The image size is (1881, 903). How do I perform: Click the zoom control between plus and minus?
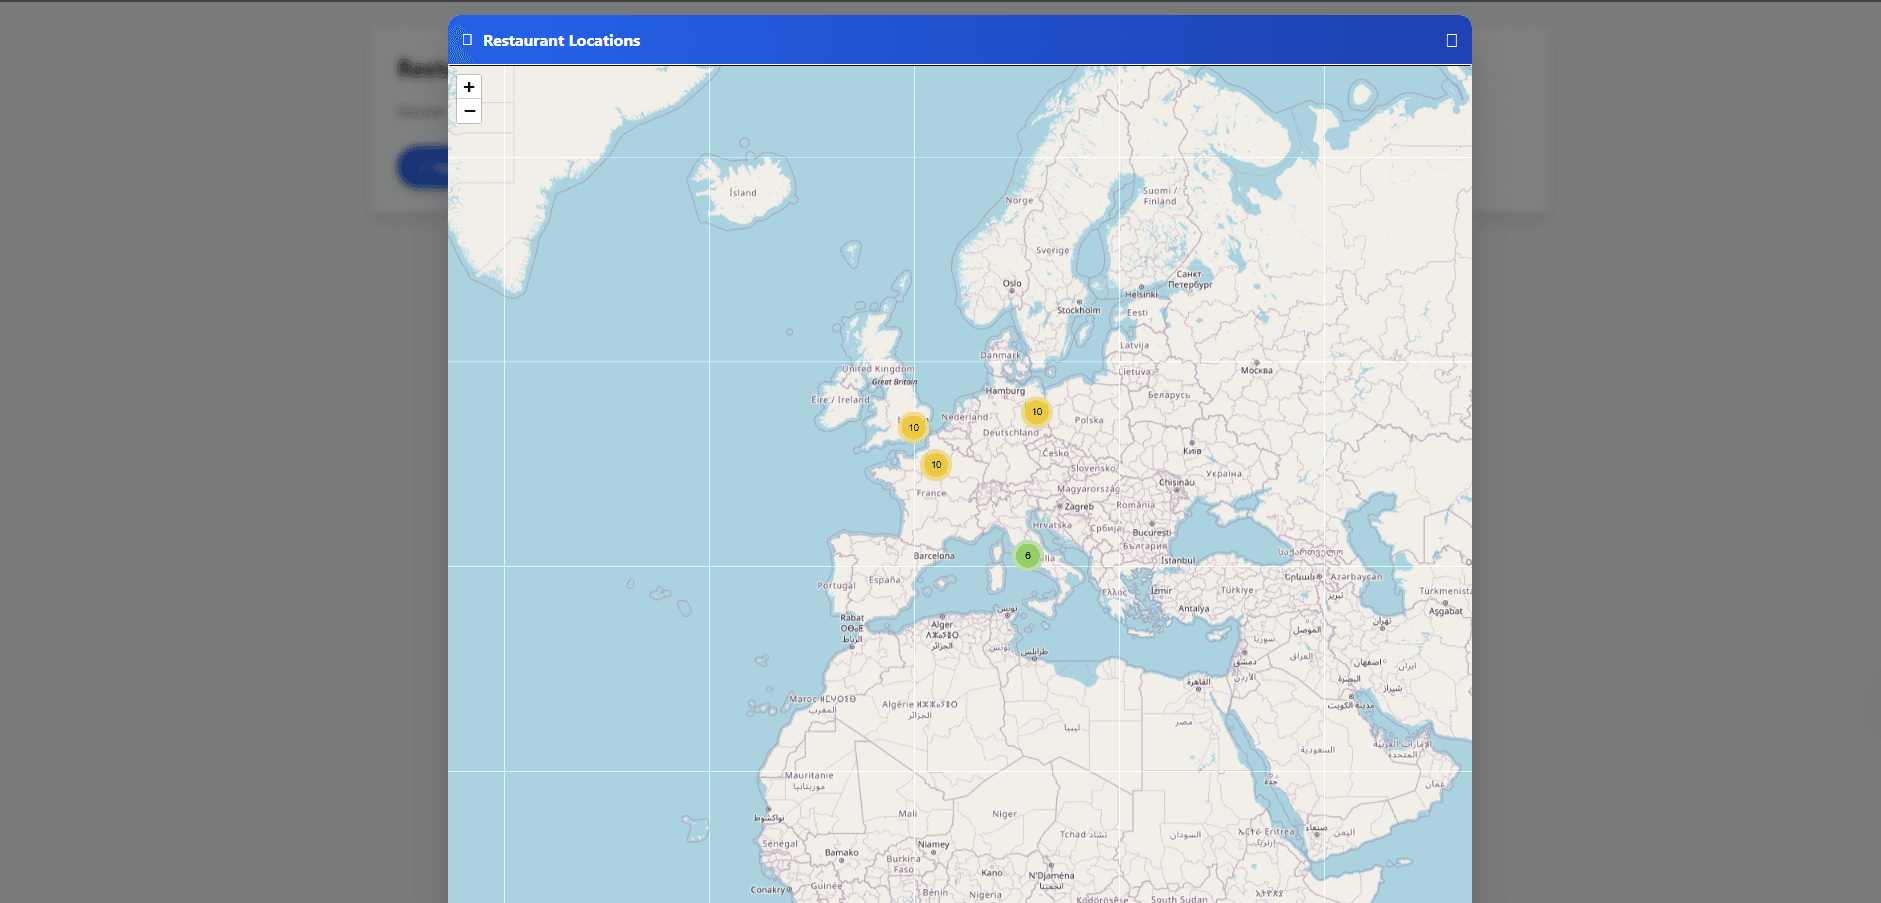click(x=468, y=99)
